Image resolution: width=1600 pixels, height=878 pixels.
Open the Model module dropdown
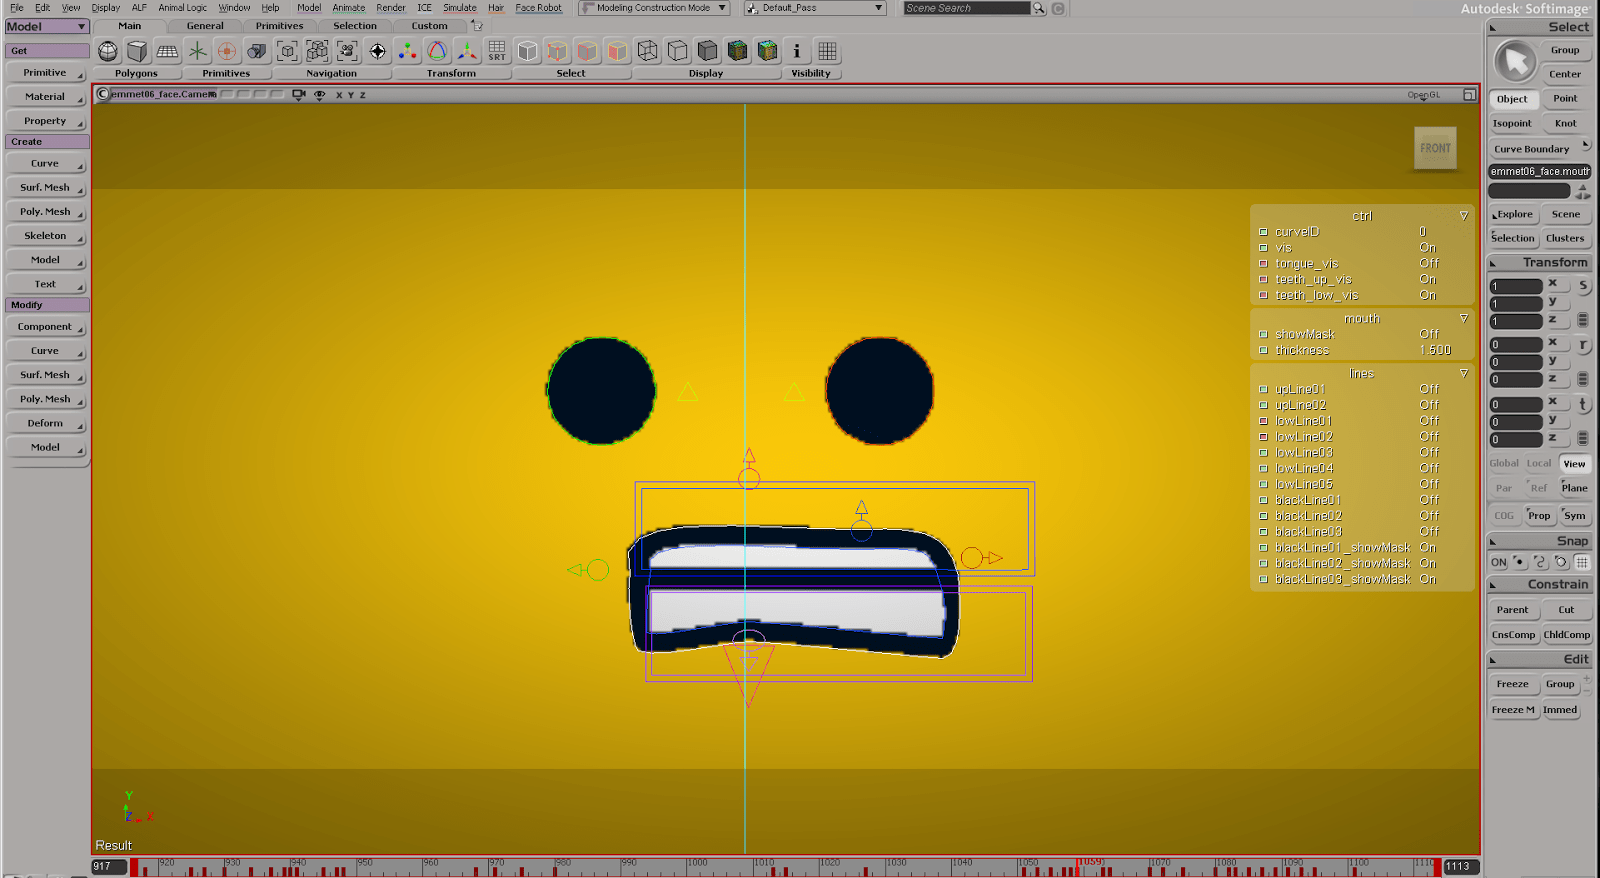click(x=47, y=27)
